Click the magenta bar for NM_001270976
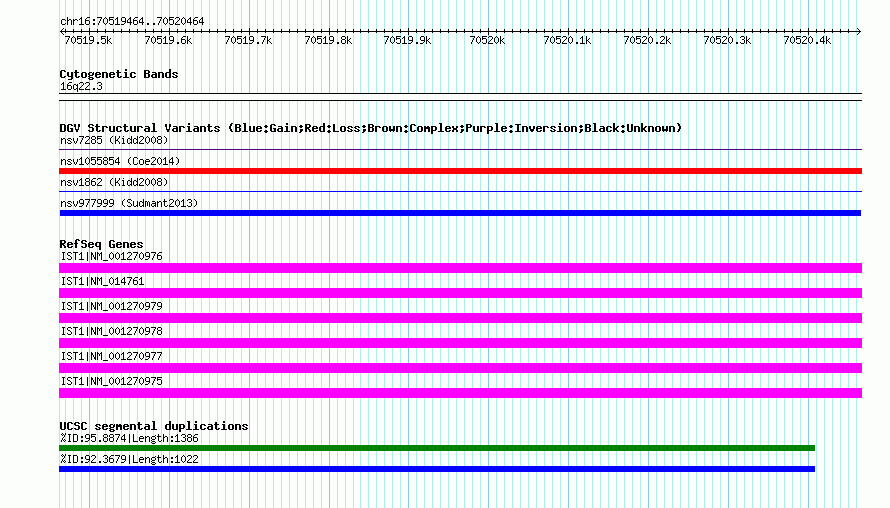 (x=460, y=268)
